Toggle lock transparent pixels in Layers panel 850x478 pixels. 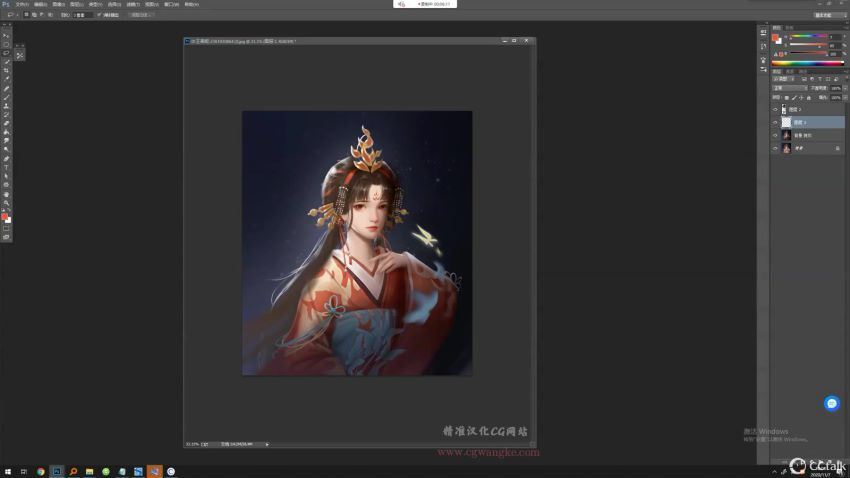[787, 98]
